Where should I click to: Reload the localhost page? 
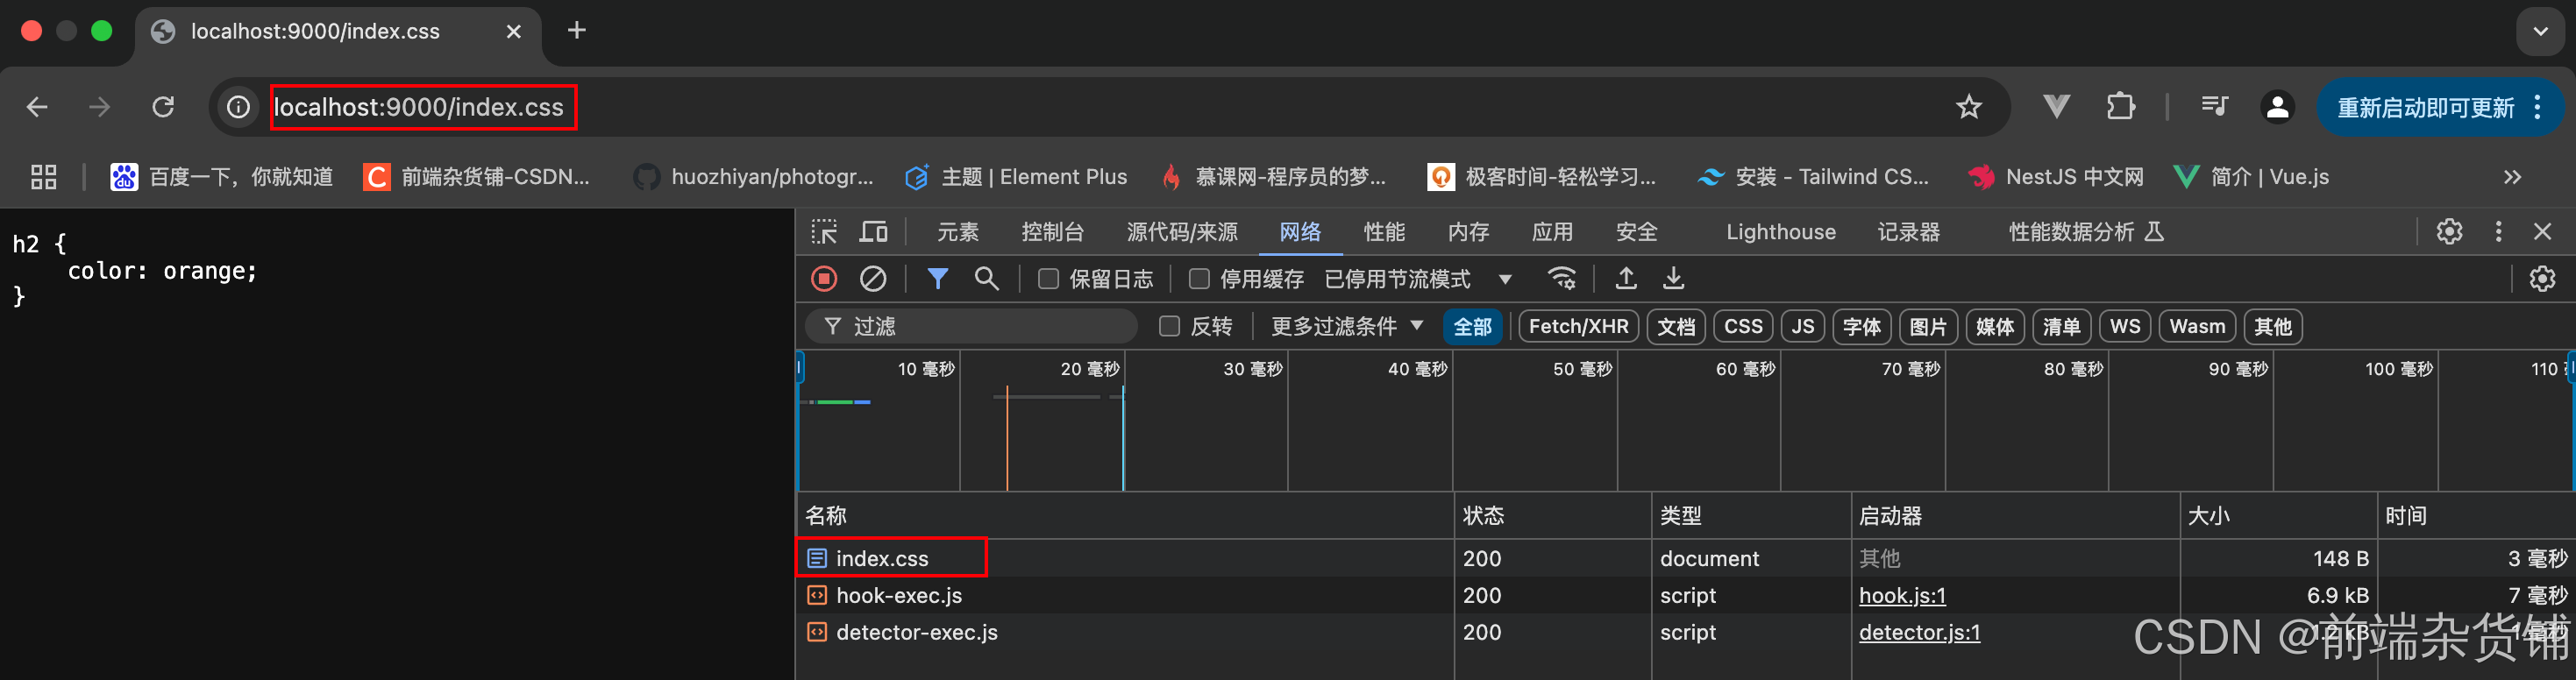tap(163, 107)
